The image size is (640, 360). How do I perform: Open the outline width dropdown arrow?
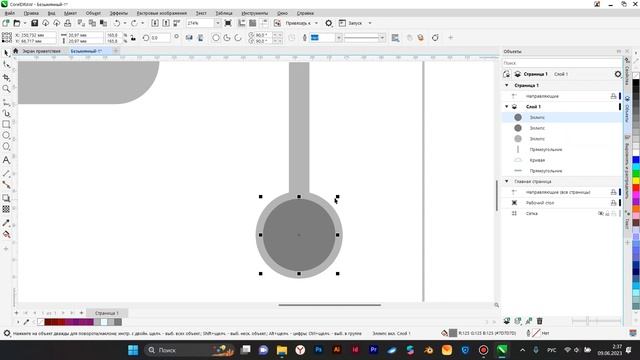(x=338, y=38)
